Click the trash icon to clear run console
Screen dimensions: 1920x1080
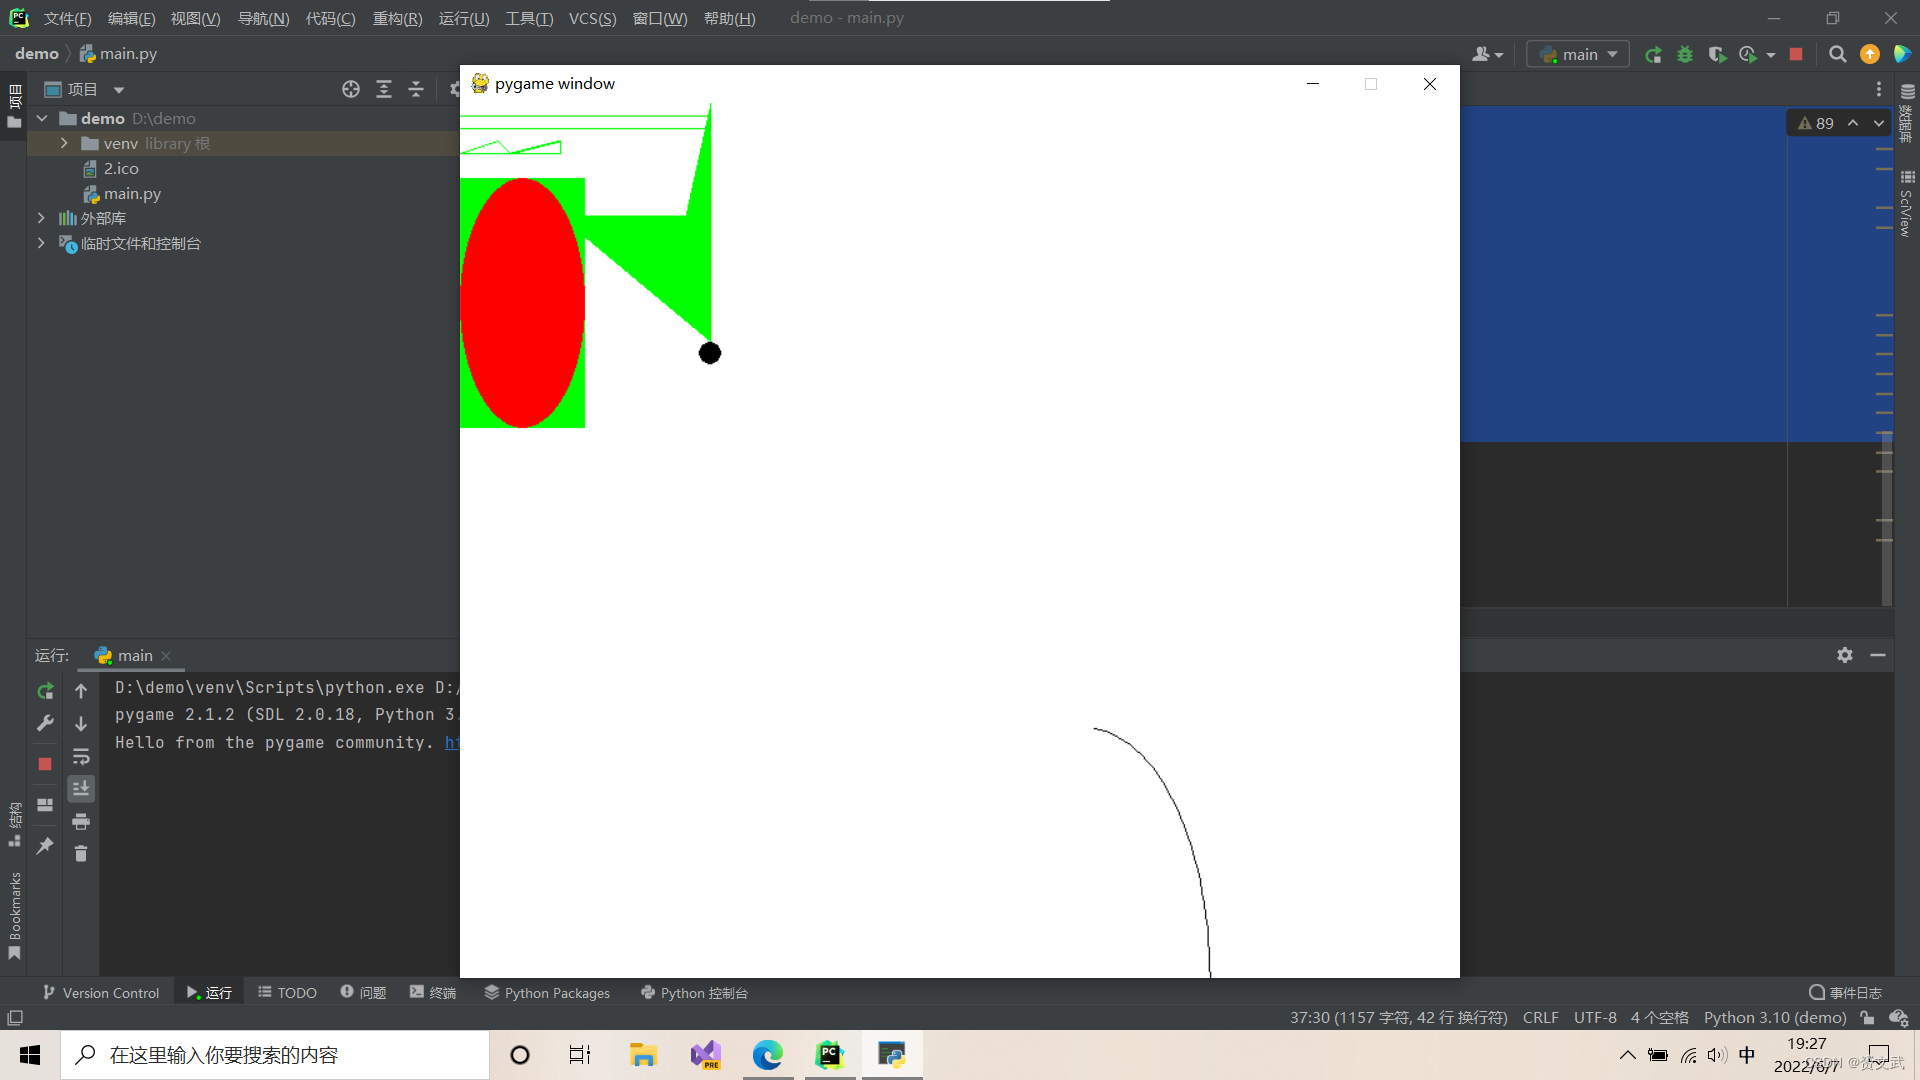(x=81, y=853)
